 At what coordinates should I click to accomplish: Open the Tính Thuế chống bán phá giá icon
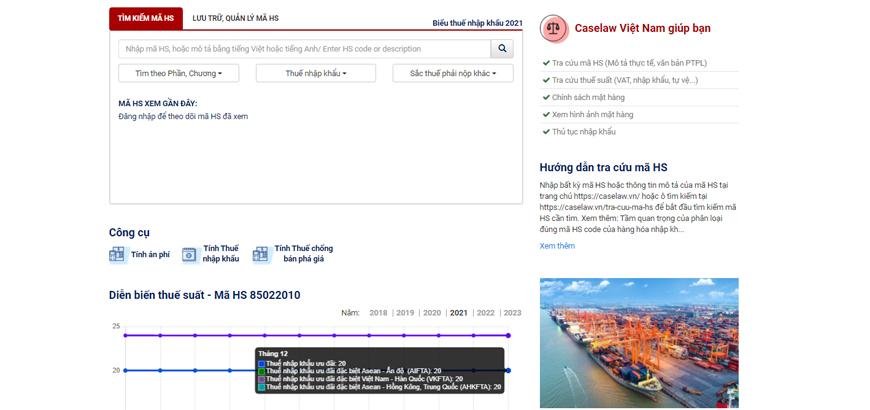261,255
